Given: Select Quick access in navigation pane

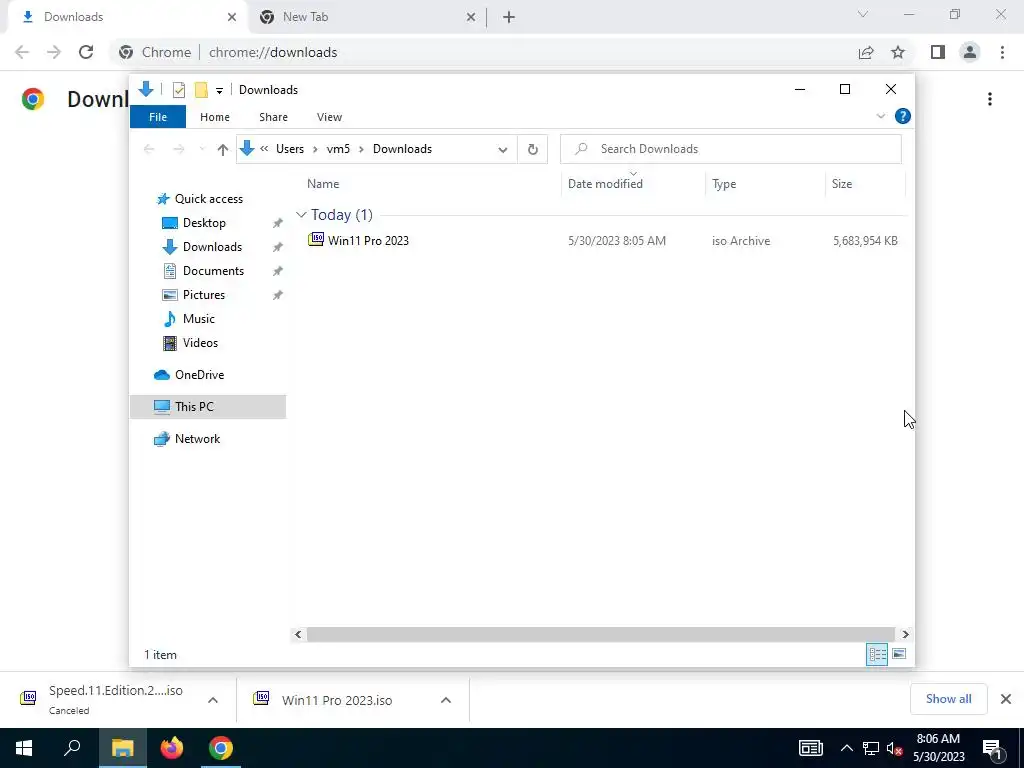Looking at the screenshot, I should (209, 199).
